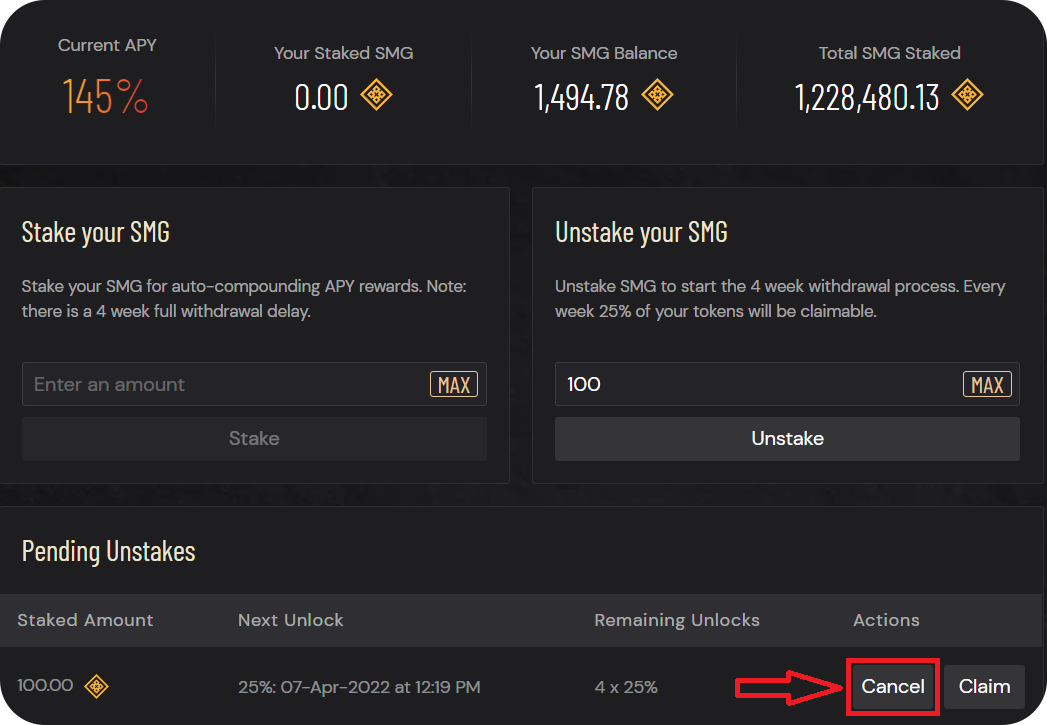Image resolution: width=1047 pixels, height=725 pixels.
Task: Click the Next Unlock column header
Action: click(290, 620)
